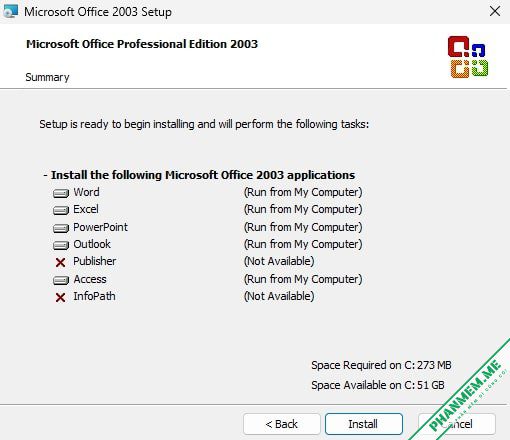Select the Outlook application label
Image resolution: width=510 pixels, height=440 pixels.
pyautogui.click(x=92, y=244)
